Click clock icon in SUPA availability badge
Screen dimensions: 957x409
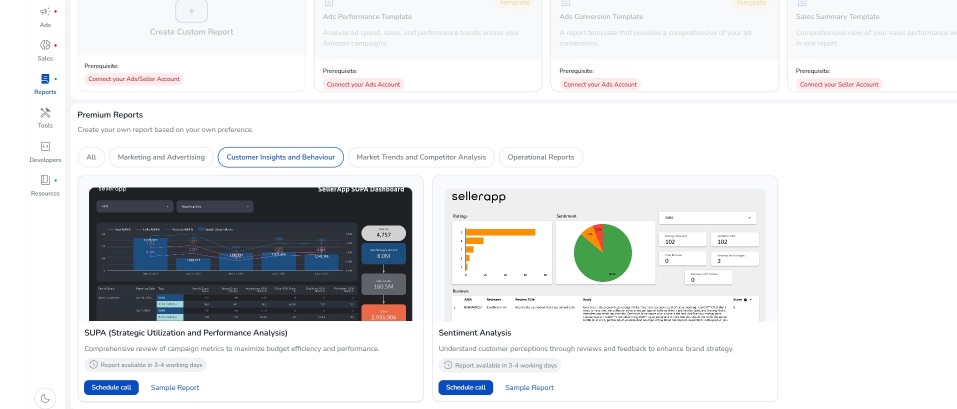[93, 365]
